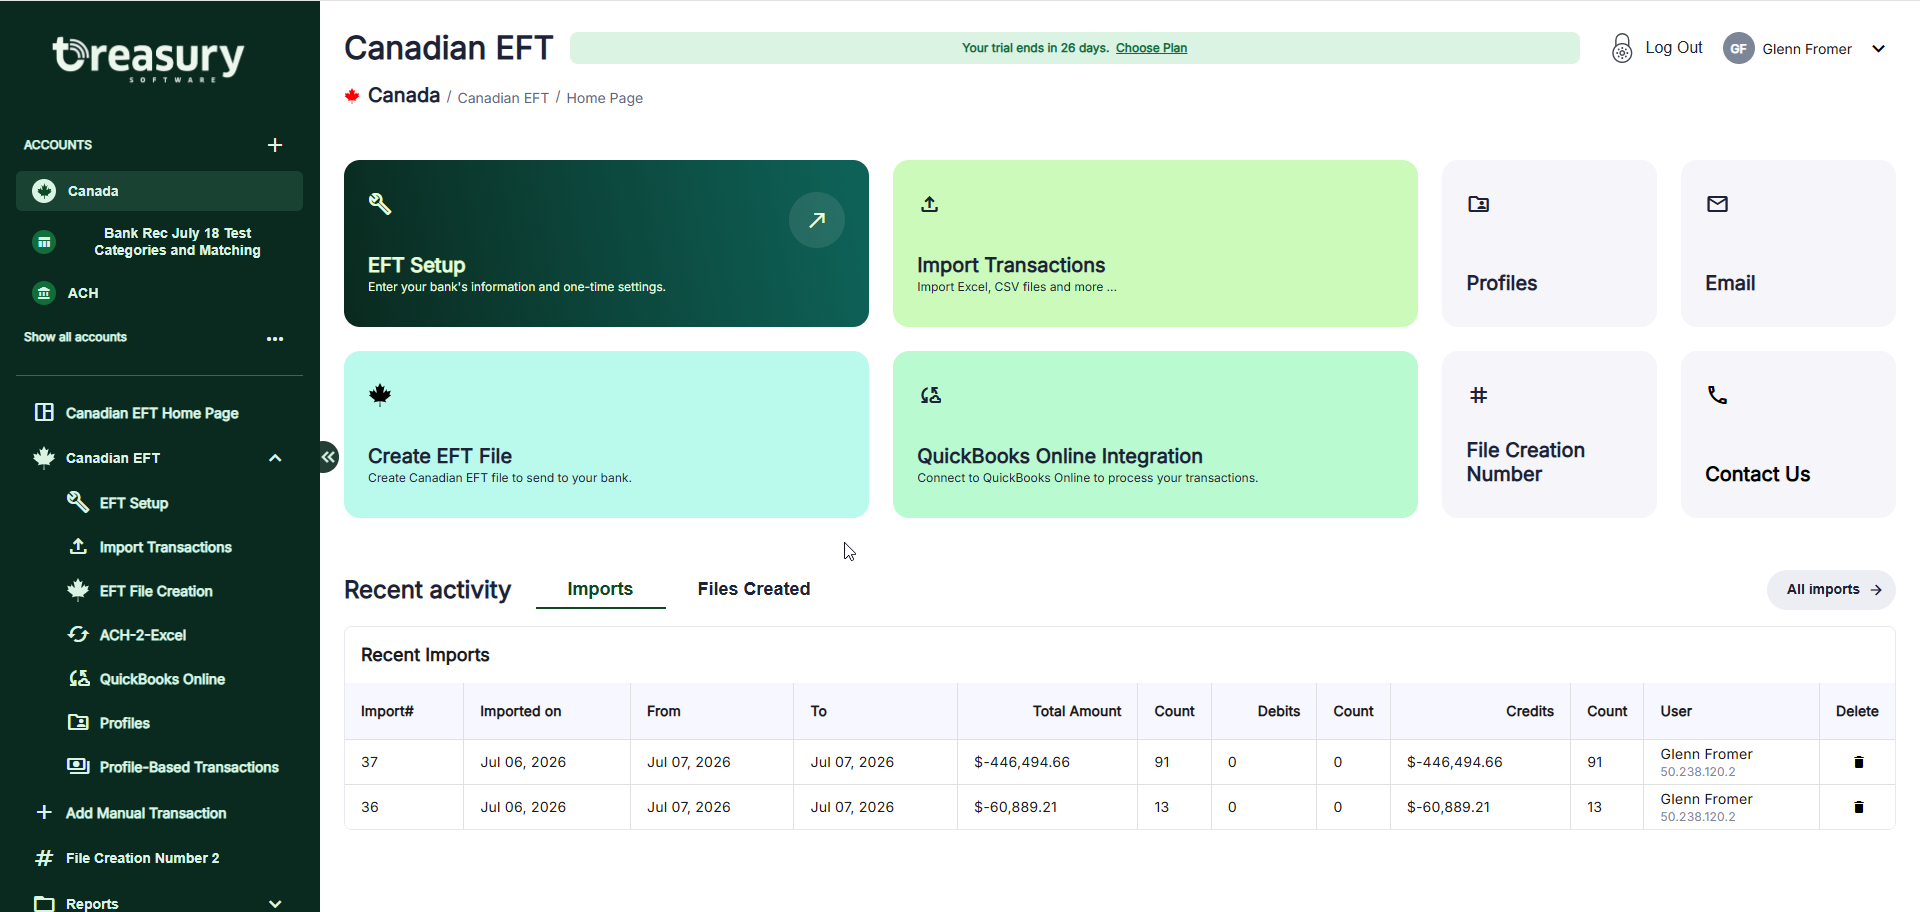Screen dimensions: 1920x912
Task: Open QuickBooks Online in sidebar
Action: [162, 679]
